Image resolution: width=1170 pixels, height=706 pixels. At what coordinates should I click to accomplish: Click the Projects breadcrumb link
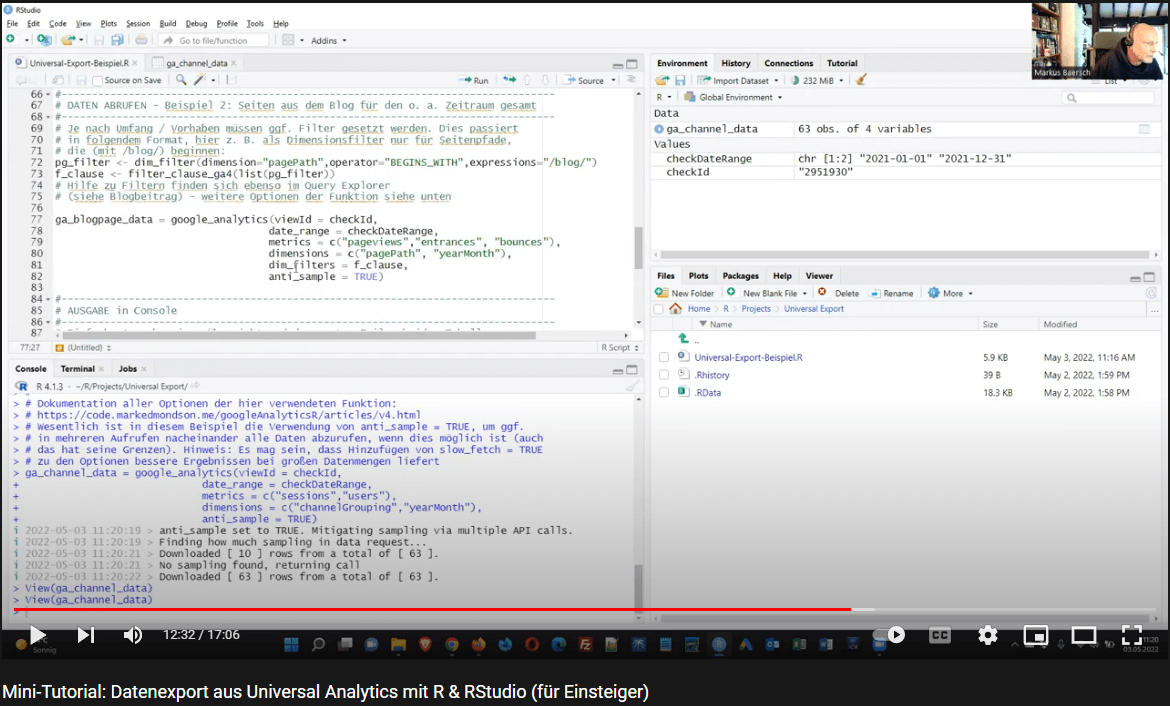coord(756,309)
